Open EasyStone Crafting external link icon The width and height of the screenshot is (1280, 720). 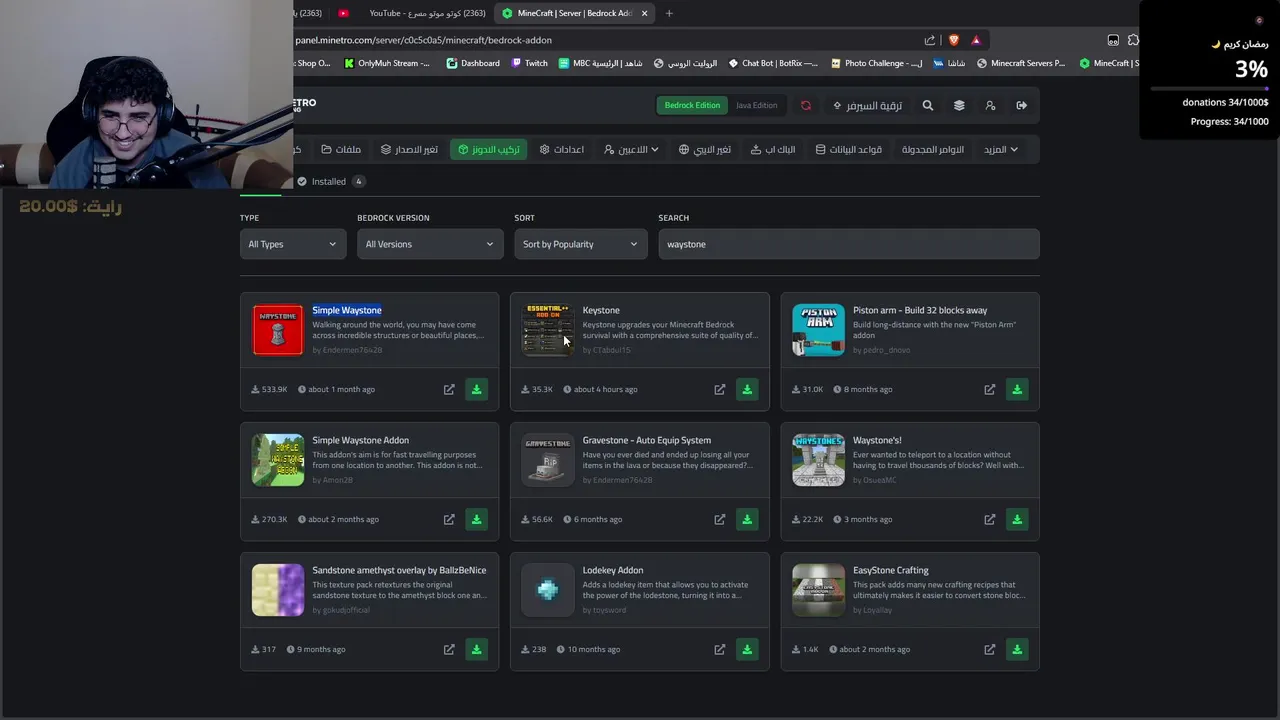(989, 649)
